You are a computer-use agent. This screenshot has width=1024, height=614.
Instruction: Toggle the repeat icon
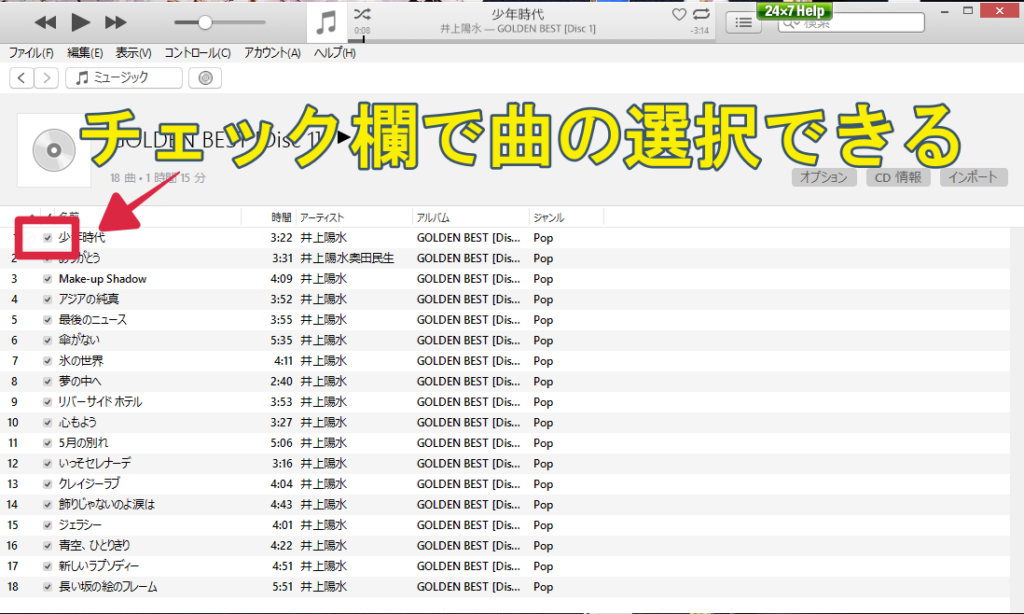701,14
